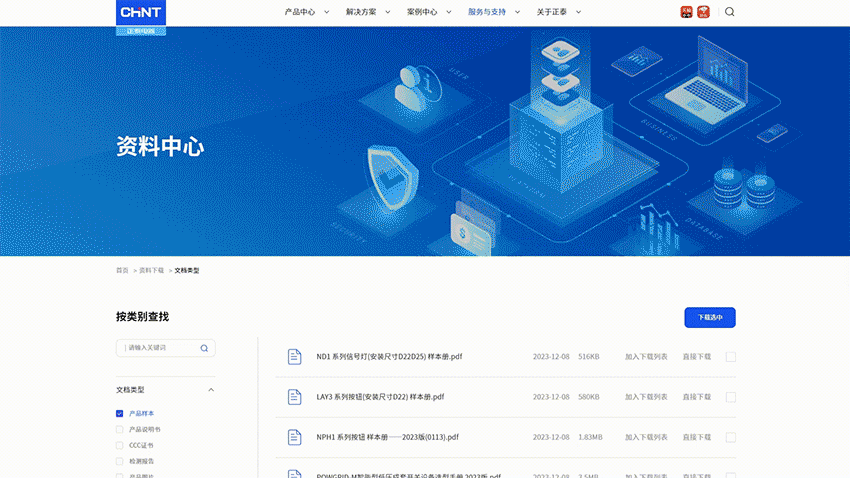Click the second red store icon

pos(704,12)
